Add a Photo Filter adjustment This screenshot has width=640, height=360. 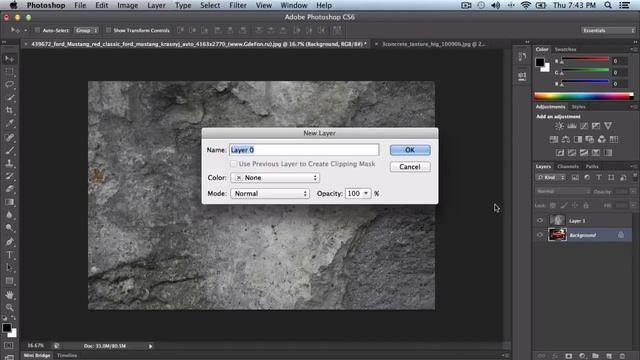pyautogui.click(x=589, y=140)
